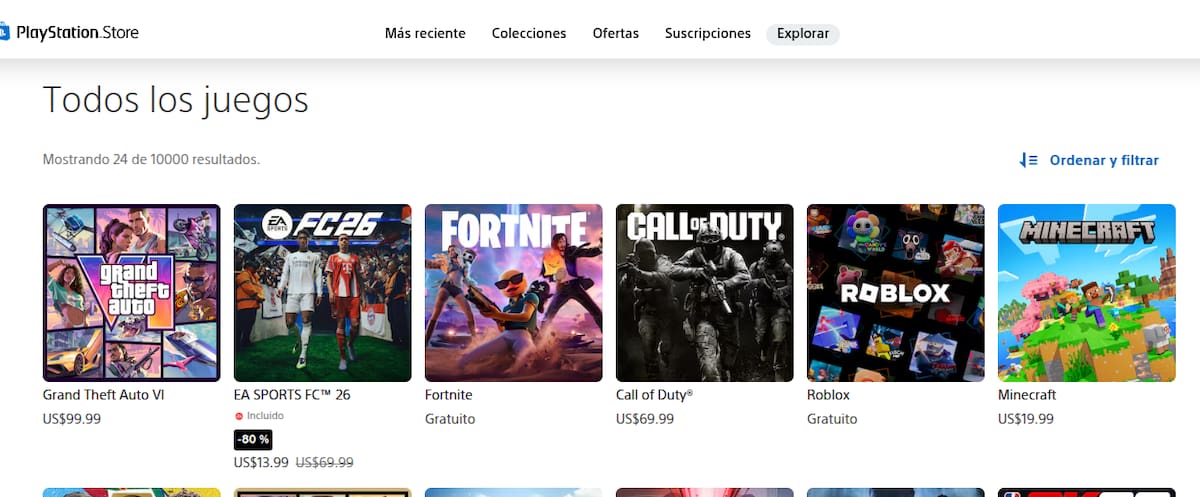Click the crossed-out US$69.99 original price
This screenshot has width=1200, height=497.
click(x=325, y=462)
